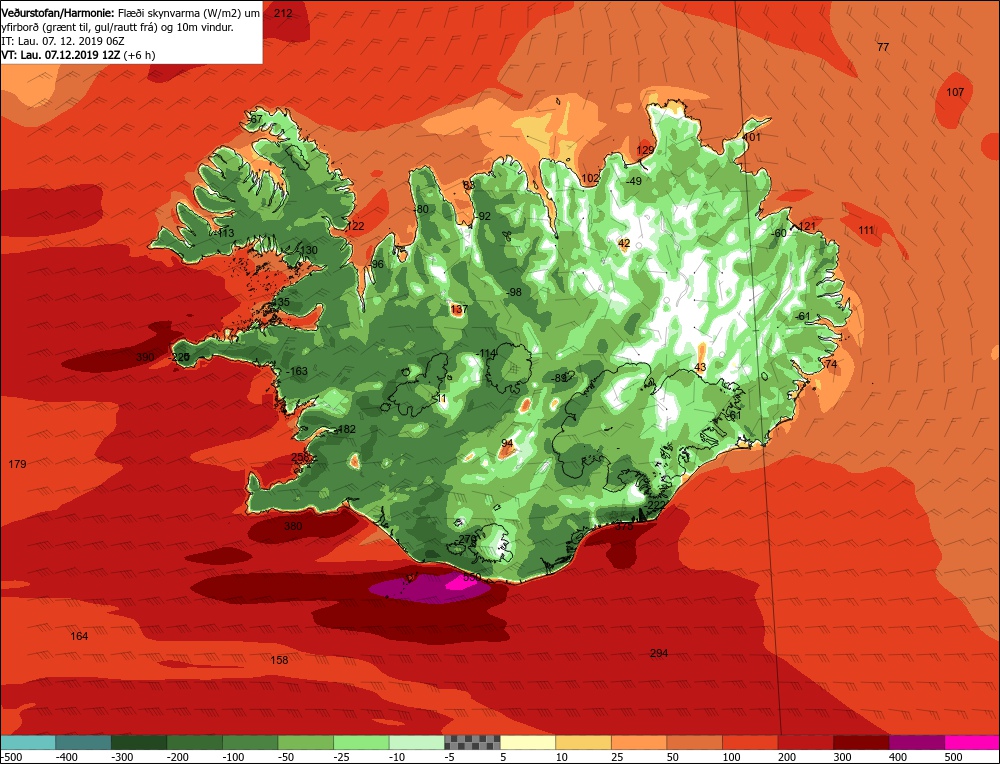Click the '(+6 h)' forecast offset text
This screenshot has height=764, width=1000.
point(139,55)
